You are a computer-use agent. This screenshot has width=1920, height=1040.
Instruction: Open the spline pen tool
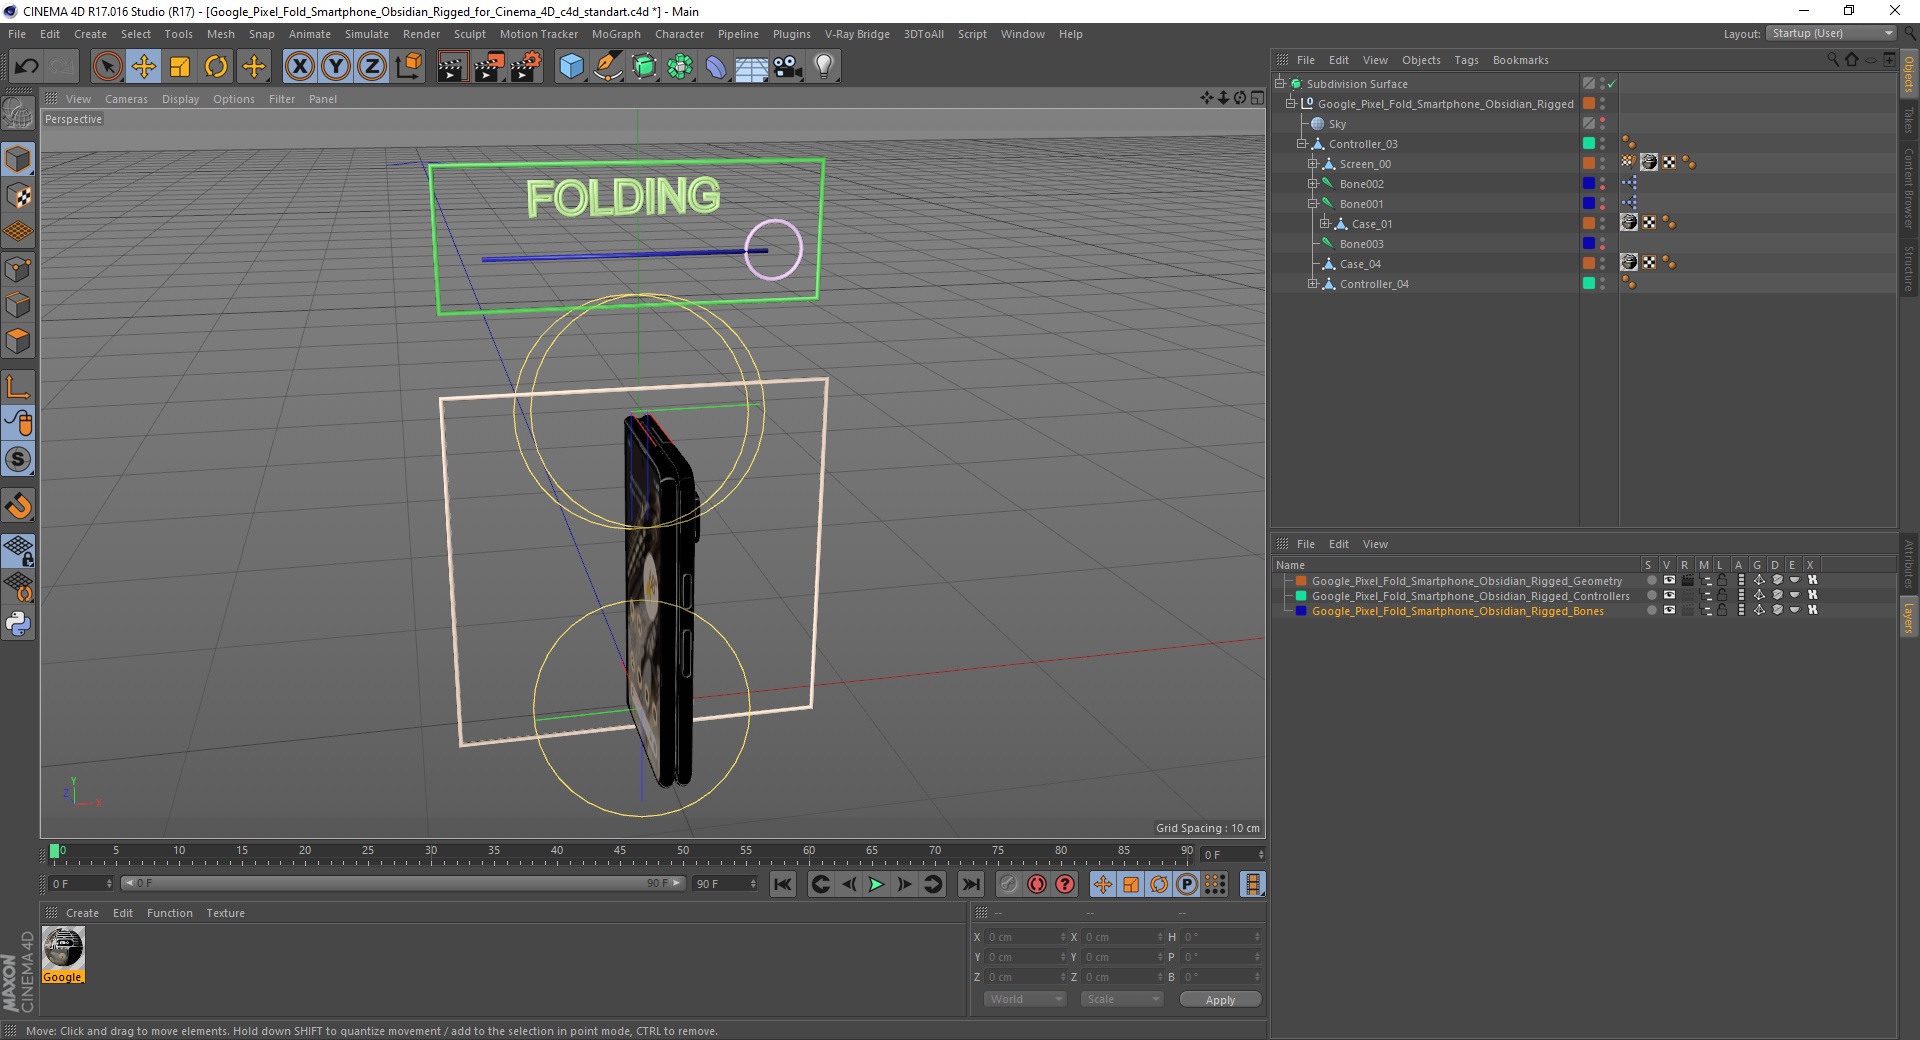tap(607, 67)
